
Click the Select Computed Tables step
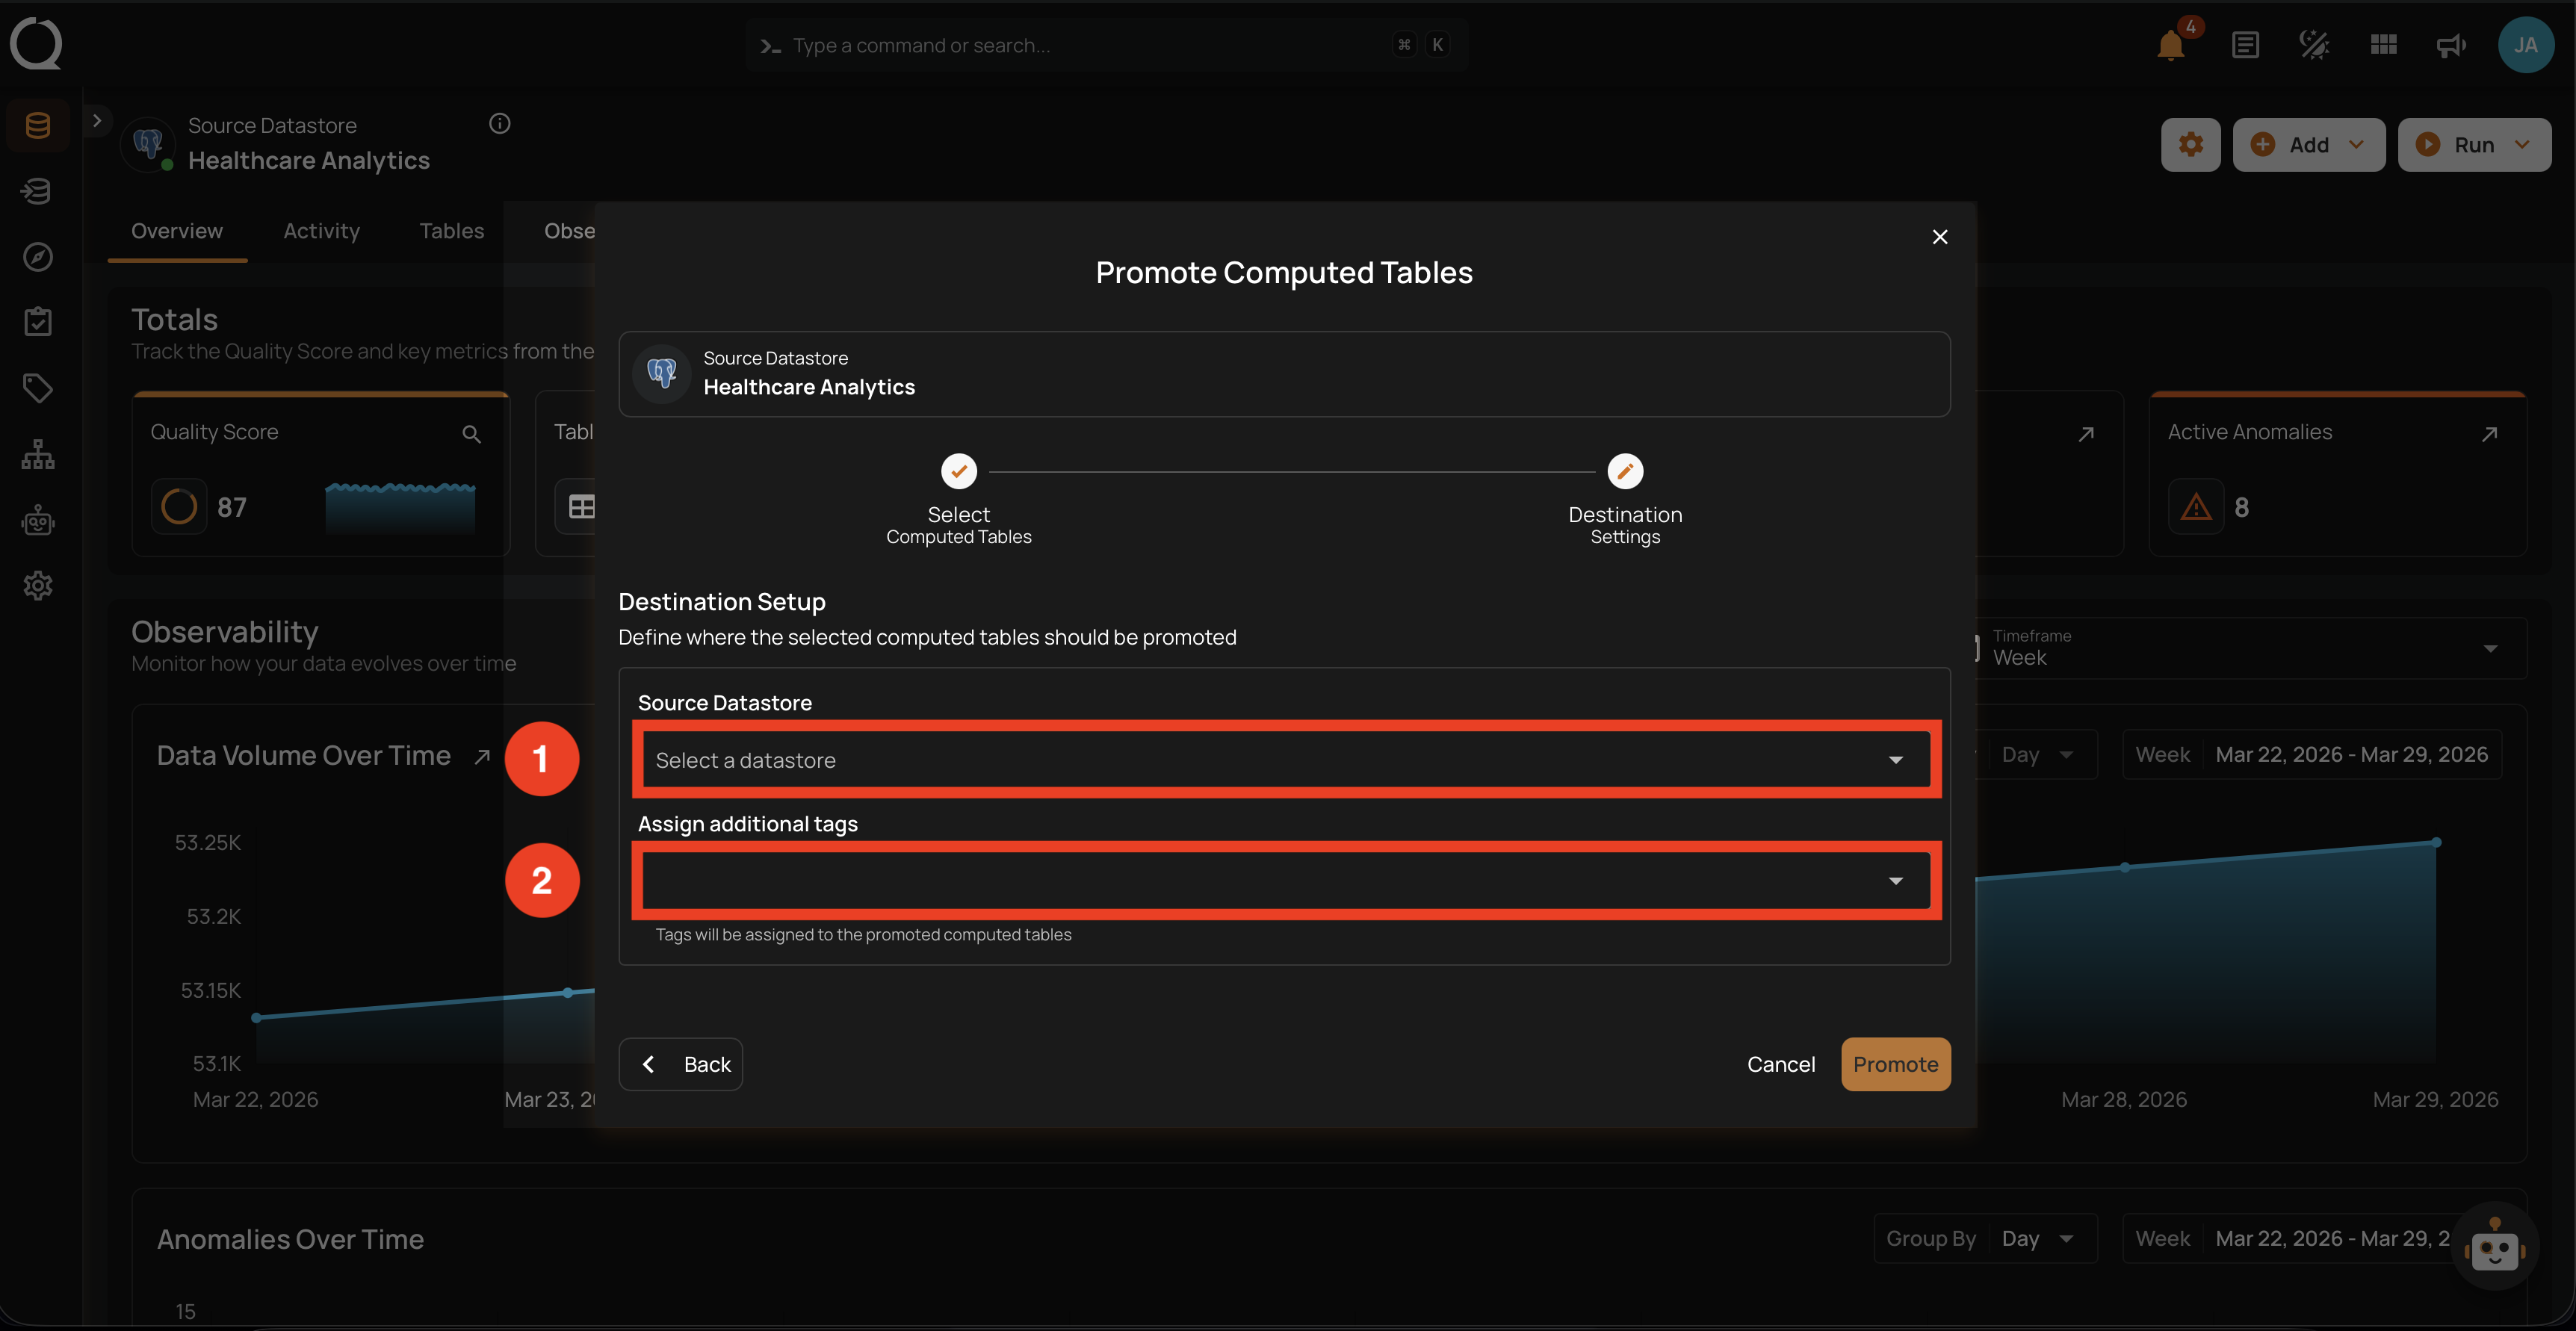pos(958,500)
